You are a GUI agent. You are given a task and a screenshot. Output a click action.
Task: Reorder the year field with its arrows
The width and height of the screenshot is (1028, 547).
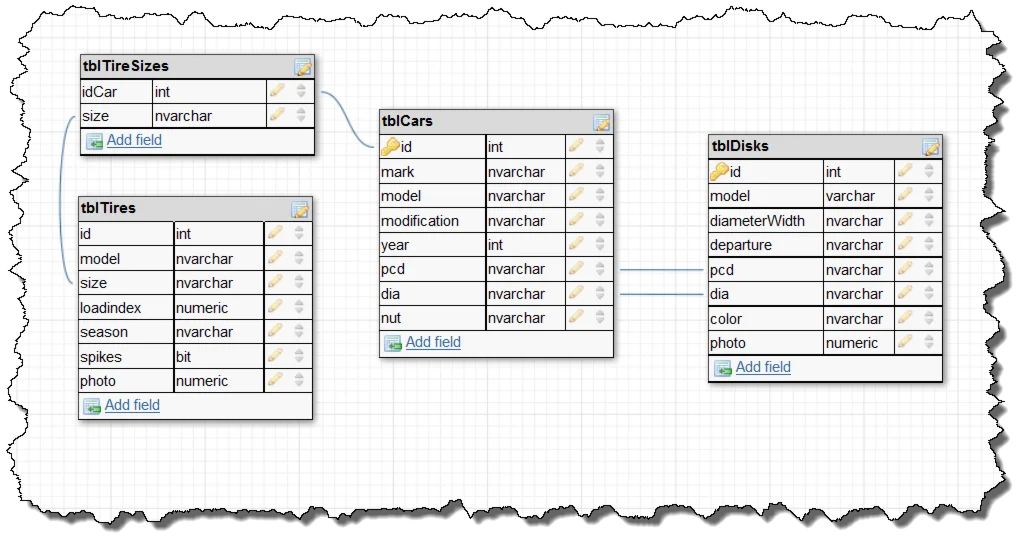(x=600, y=244)
